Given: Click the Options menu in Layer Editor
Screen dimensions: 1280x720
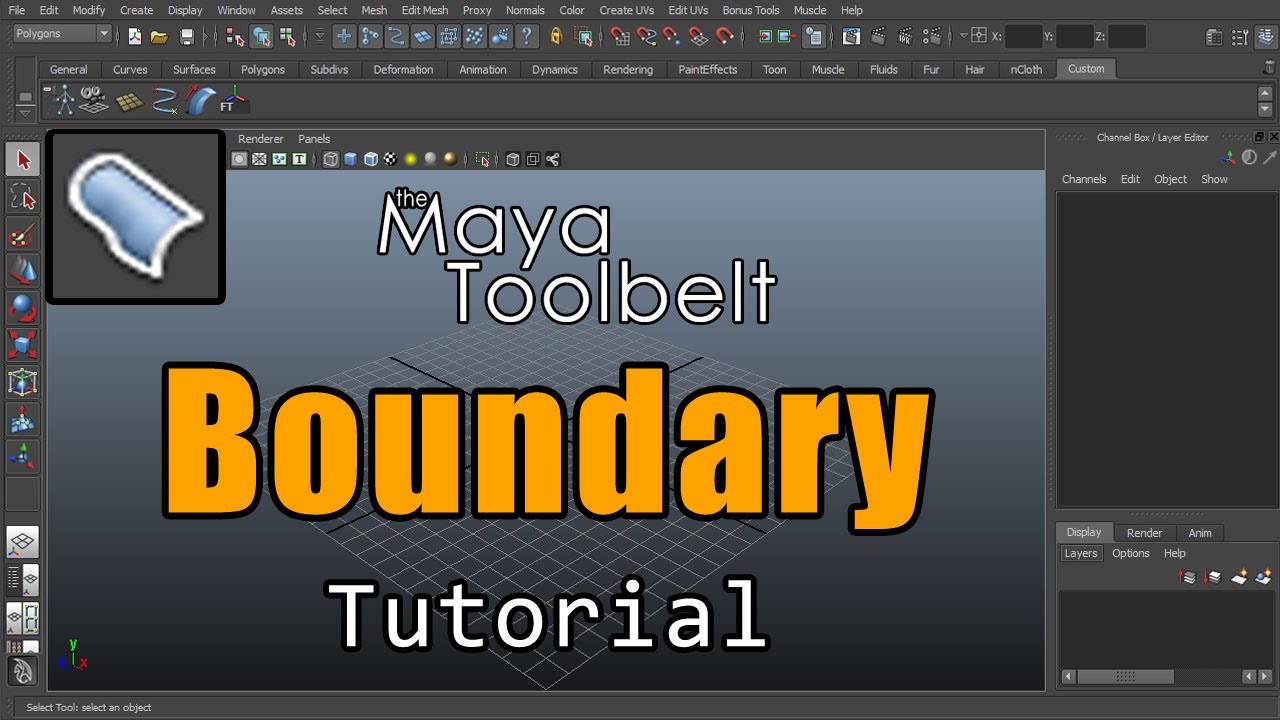Looking at the screenshot, I should [1130, 553].
